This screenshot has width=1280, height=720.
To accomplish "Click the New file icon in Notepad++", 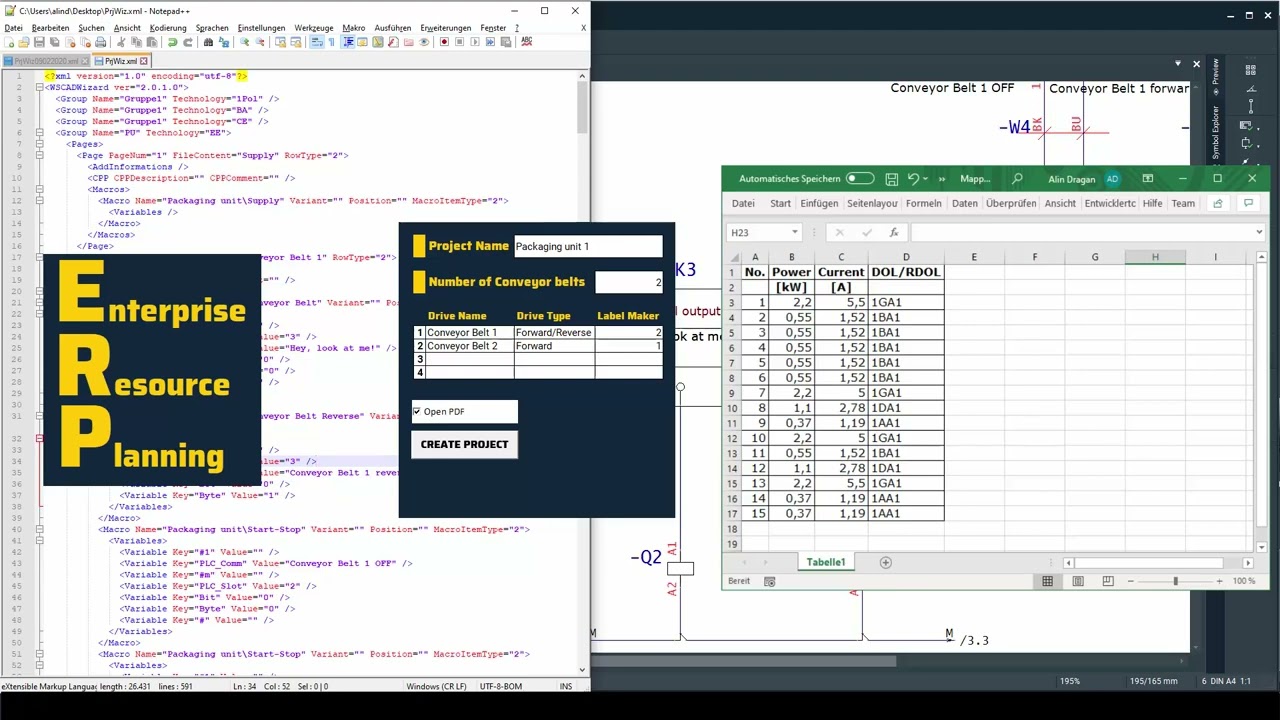I will point(8,42).
